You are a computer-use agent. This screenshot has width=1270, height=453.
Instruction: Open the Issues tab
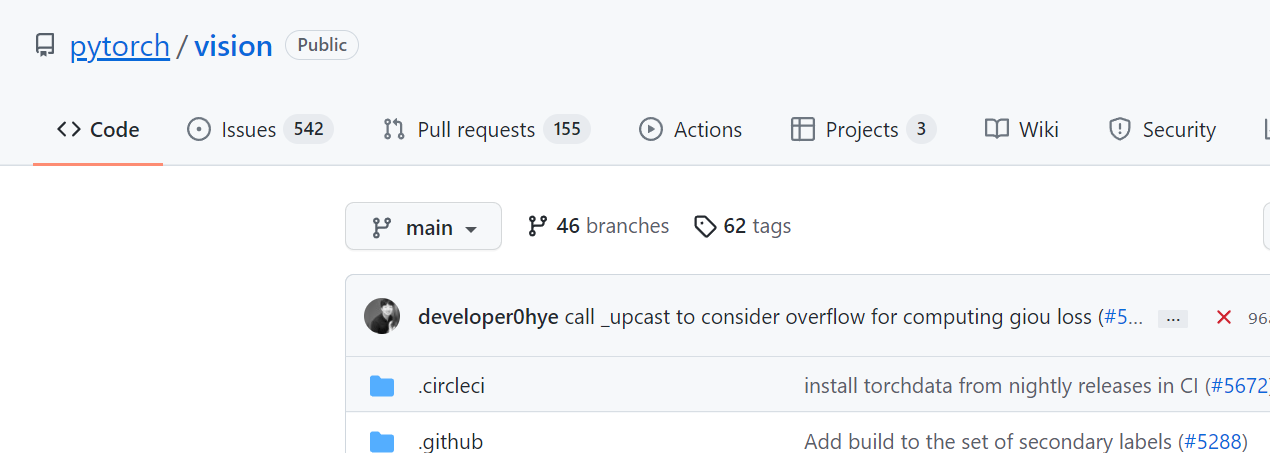[x=260, y=129]
